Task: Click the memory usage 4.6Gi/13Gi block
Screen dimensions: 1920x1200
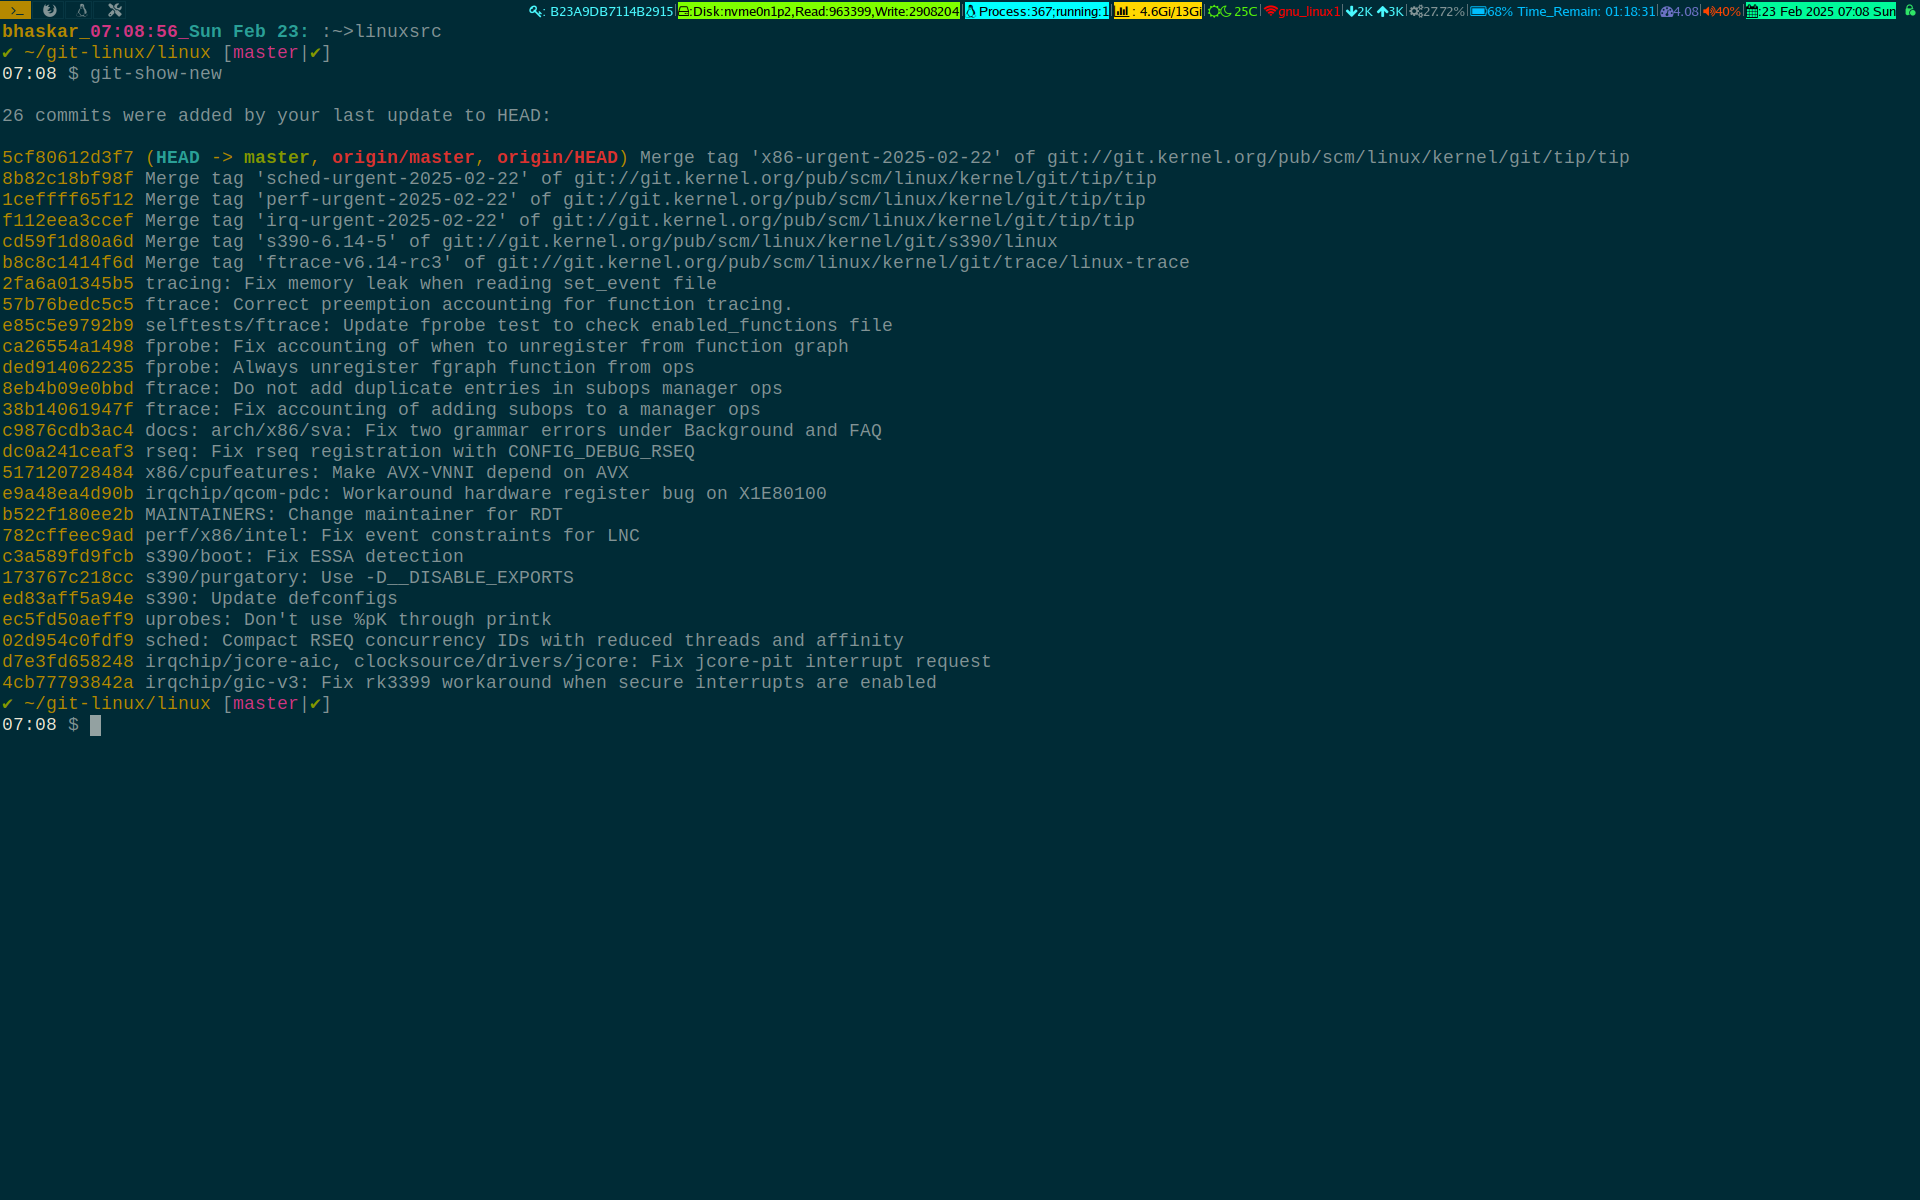Action: 1158,12
